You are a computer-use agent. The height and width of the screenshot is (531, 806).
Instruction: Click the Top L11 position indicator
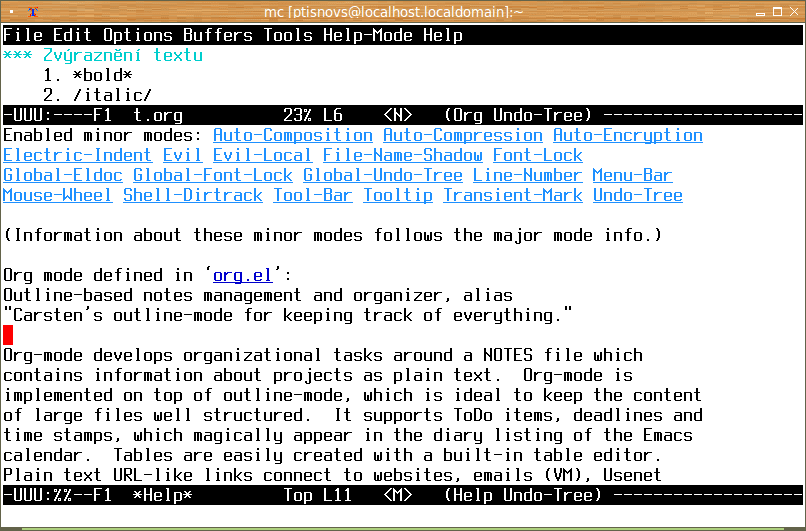click(318, 496)
